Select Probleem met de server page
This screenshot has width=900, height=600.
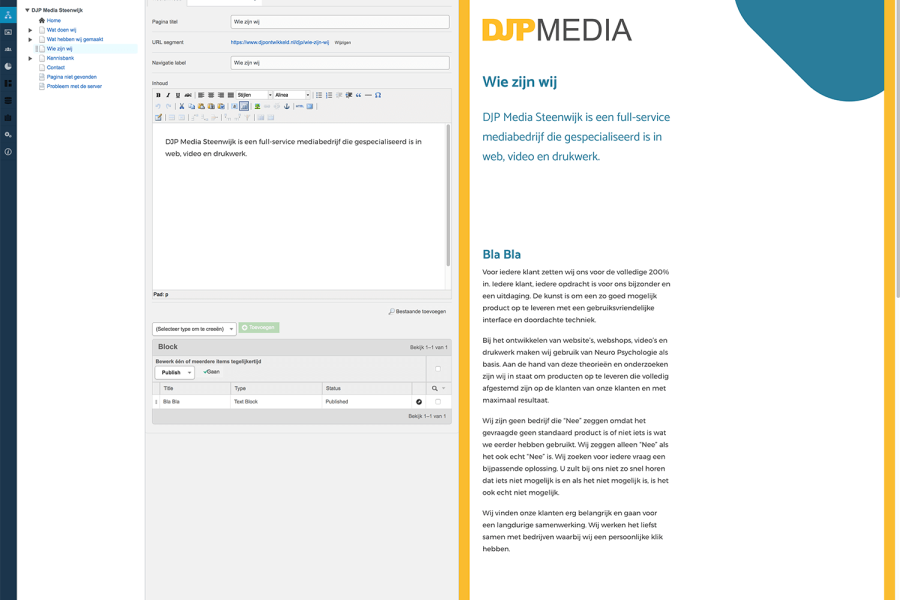click(x=74, y=86)
